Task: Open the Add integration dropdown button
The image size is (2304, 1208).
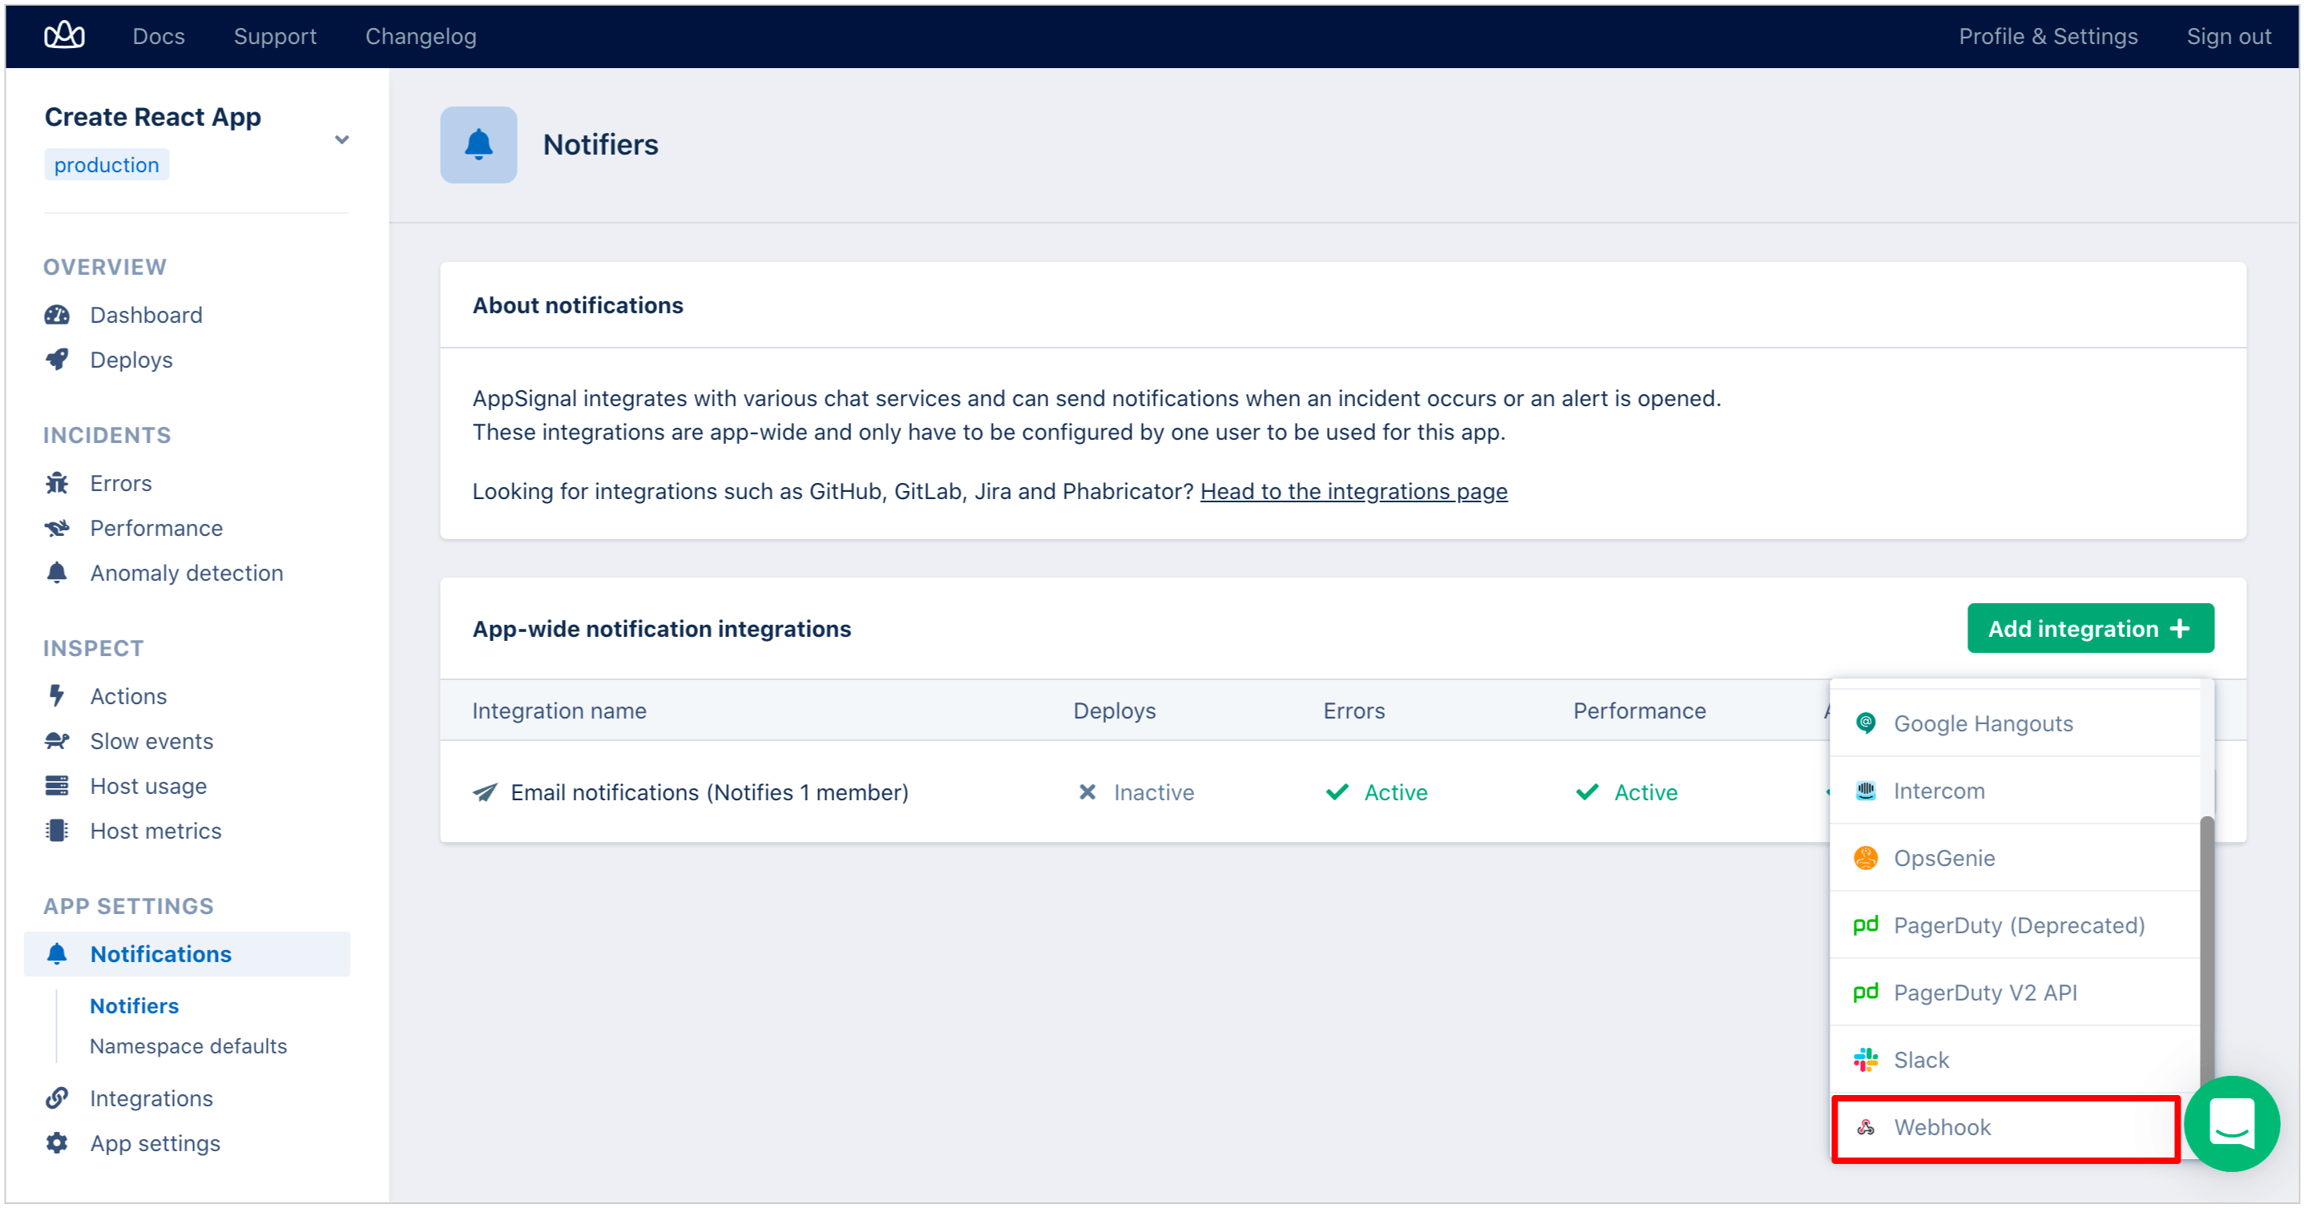Action: click(2090, 629)
